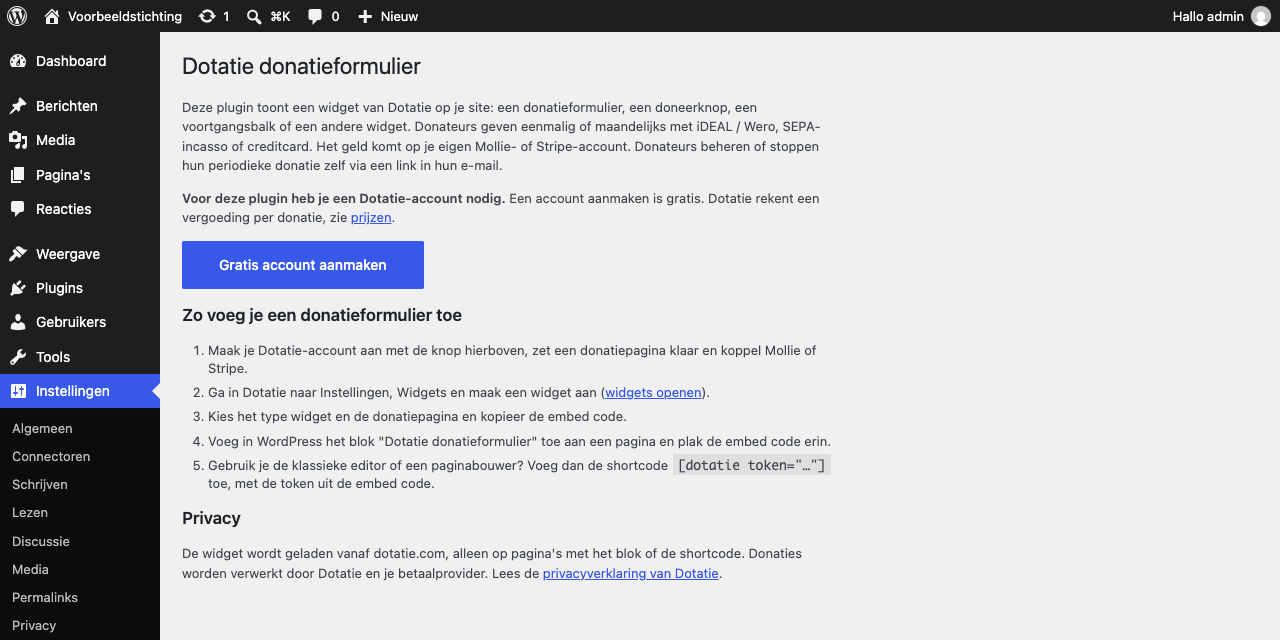1280x640 pixels.
Task: Click the Gebruikers person icon
Action: pos(18,322)
